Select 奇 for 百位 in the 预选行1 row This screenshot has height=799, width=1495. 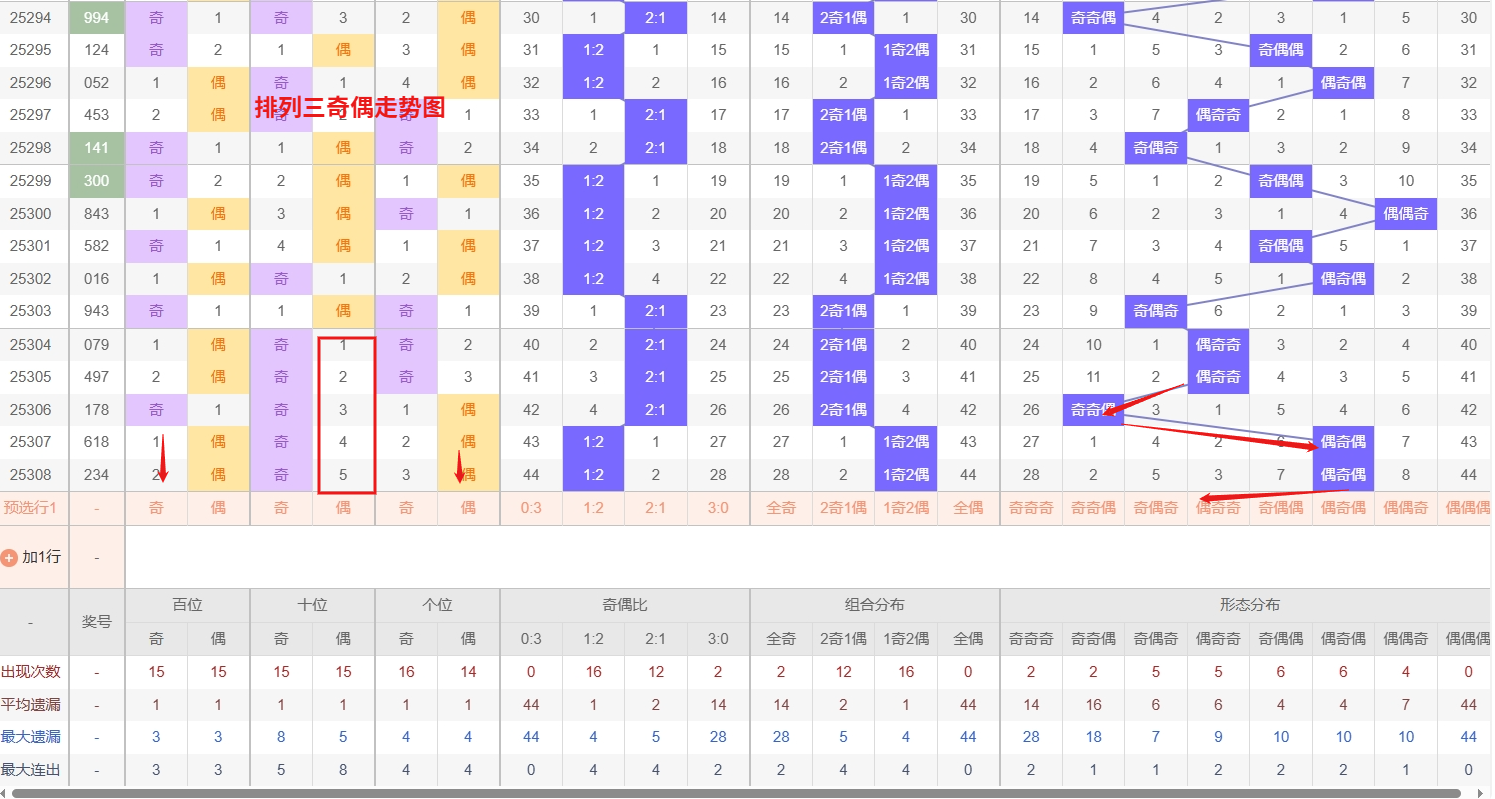click(x=156, y=508)
